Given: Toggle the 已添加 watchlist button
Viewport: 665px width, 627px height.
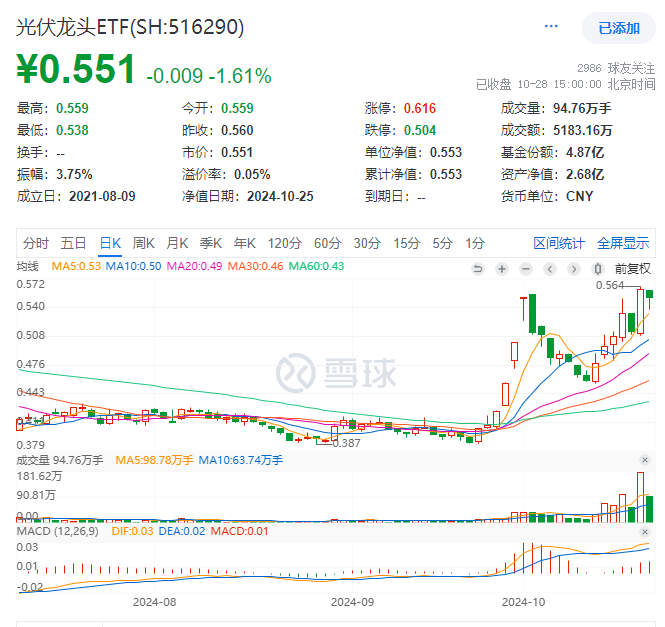Looking at the screenshot, I should coord(619,28).
